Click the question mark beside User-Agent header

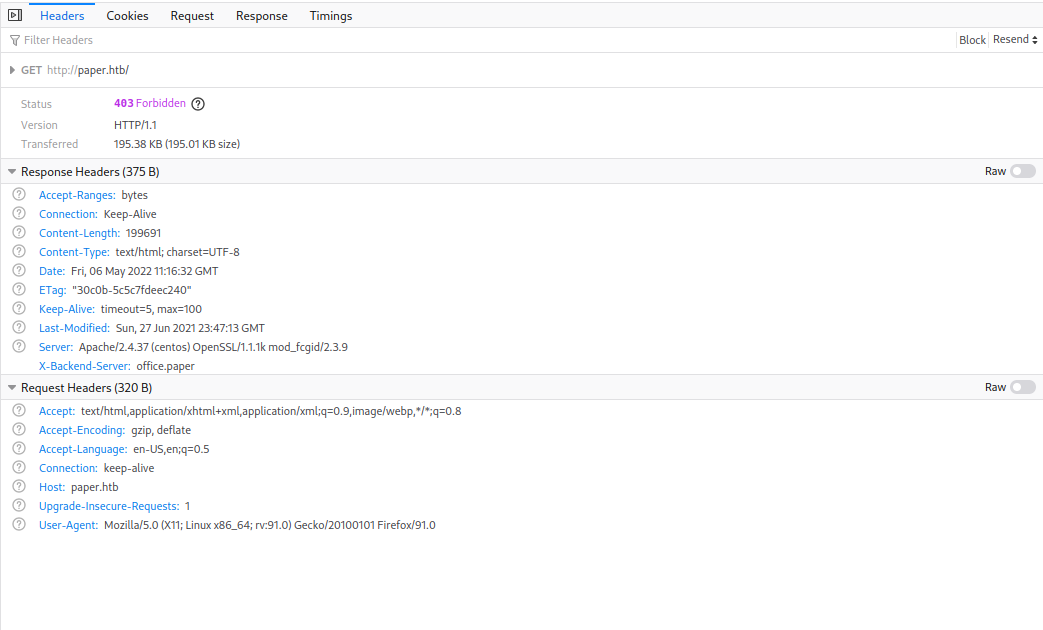tap(18, 524)
